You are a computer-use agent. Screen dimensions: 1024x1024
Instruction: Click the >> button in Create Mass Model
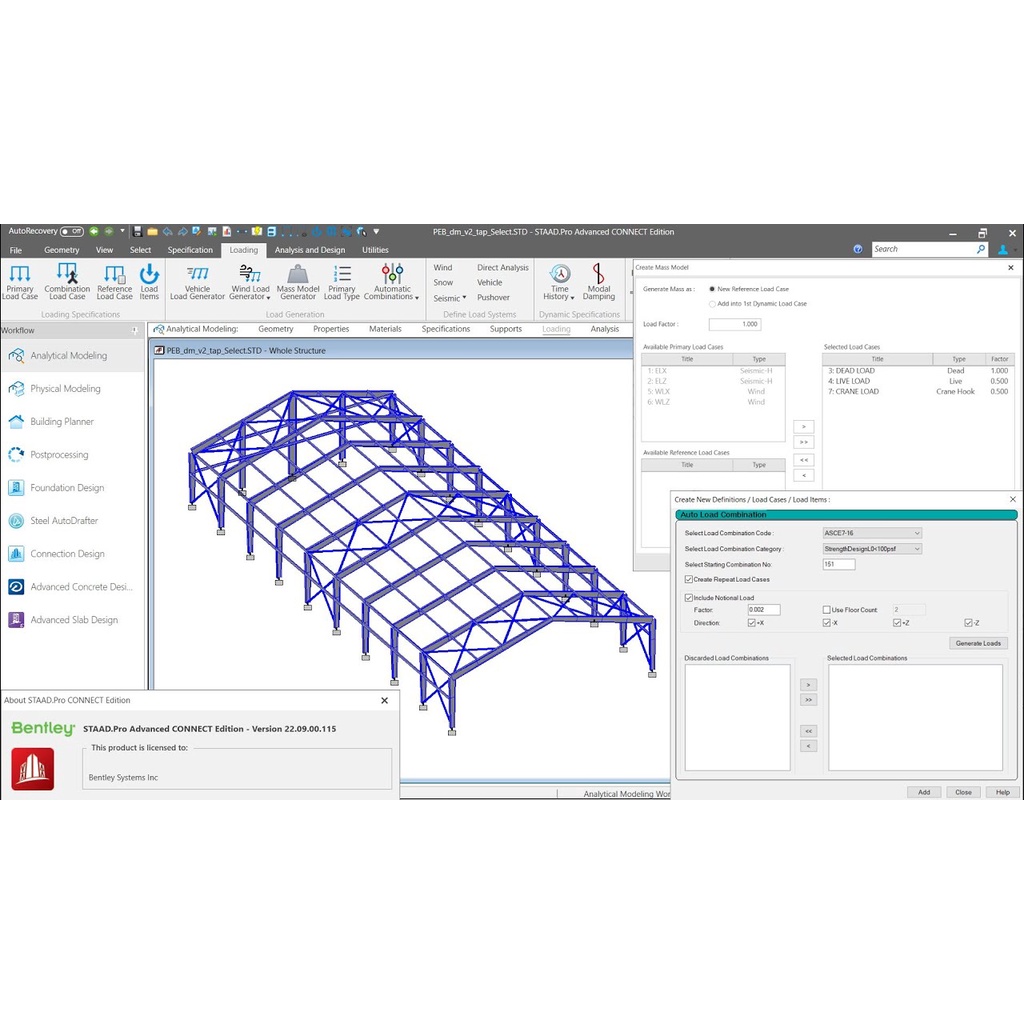click(803, 442)
